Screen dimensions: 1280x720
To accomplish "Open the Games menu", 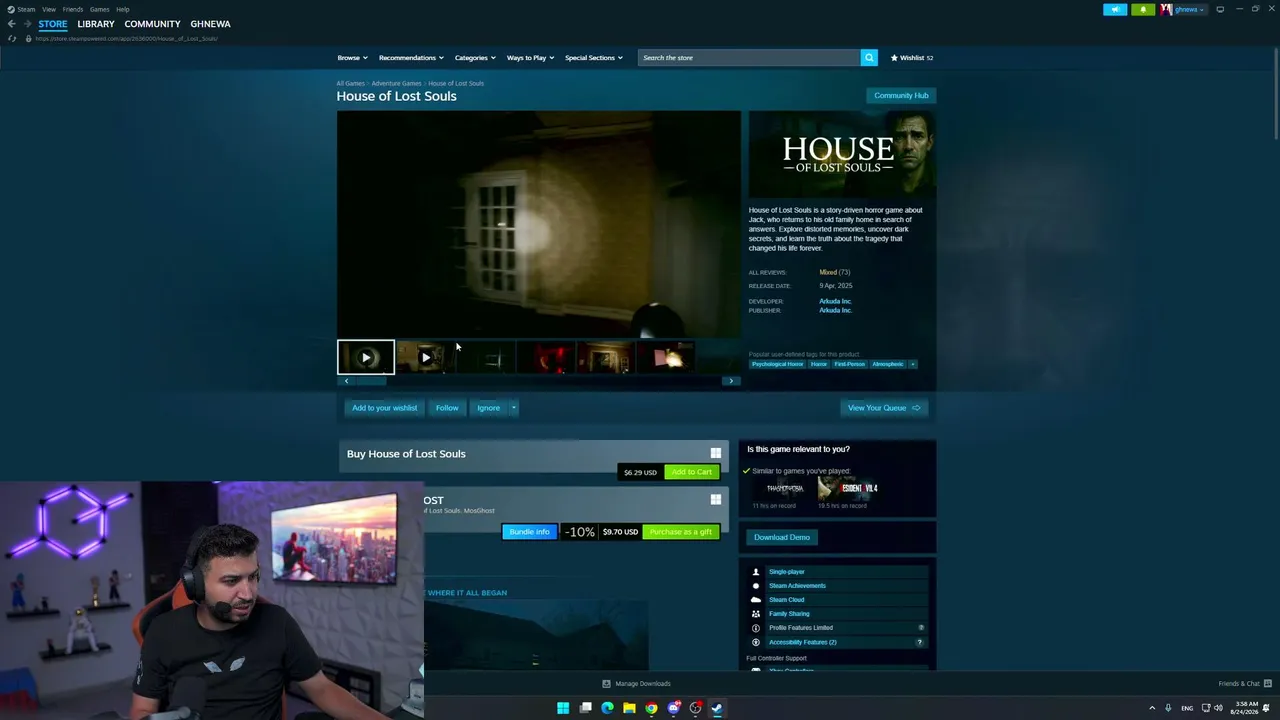I will click(x=100, y=9).
